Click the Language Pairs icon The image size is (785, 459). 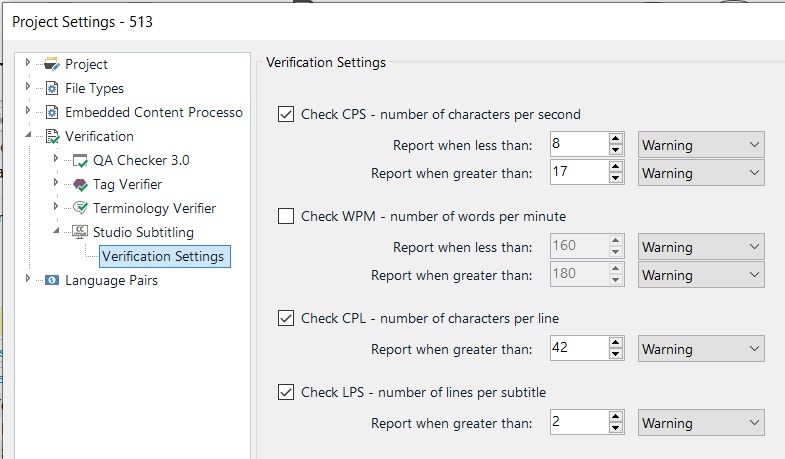[x=52, y=280]
